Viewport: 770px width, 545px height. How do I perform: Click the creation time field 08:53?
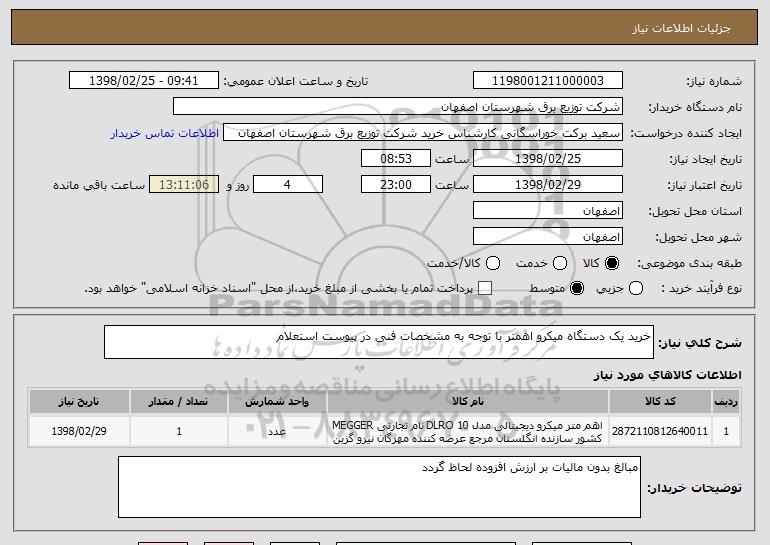coord(396,159)
